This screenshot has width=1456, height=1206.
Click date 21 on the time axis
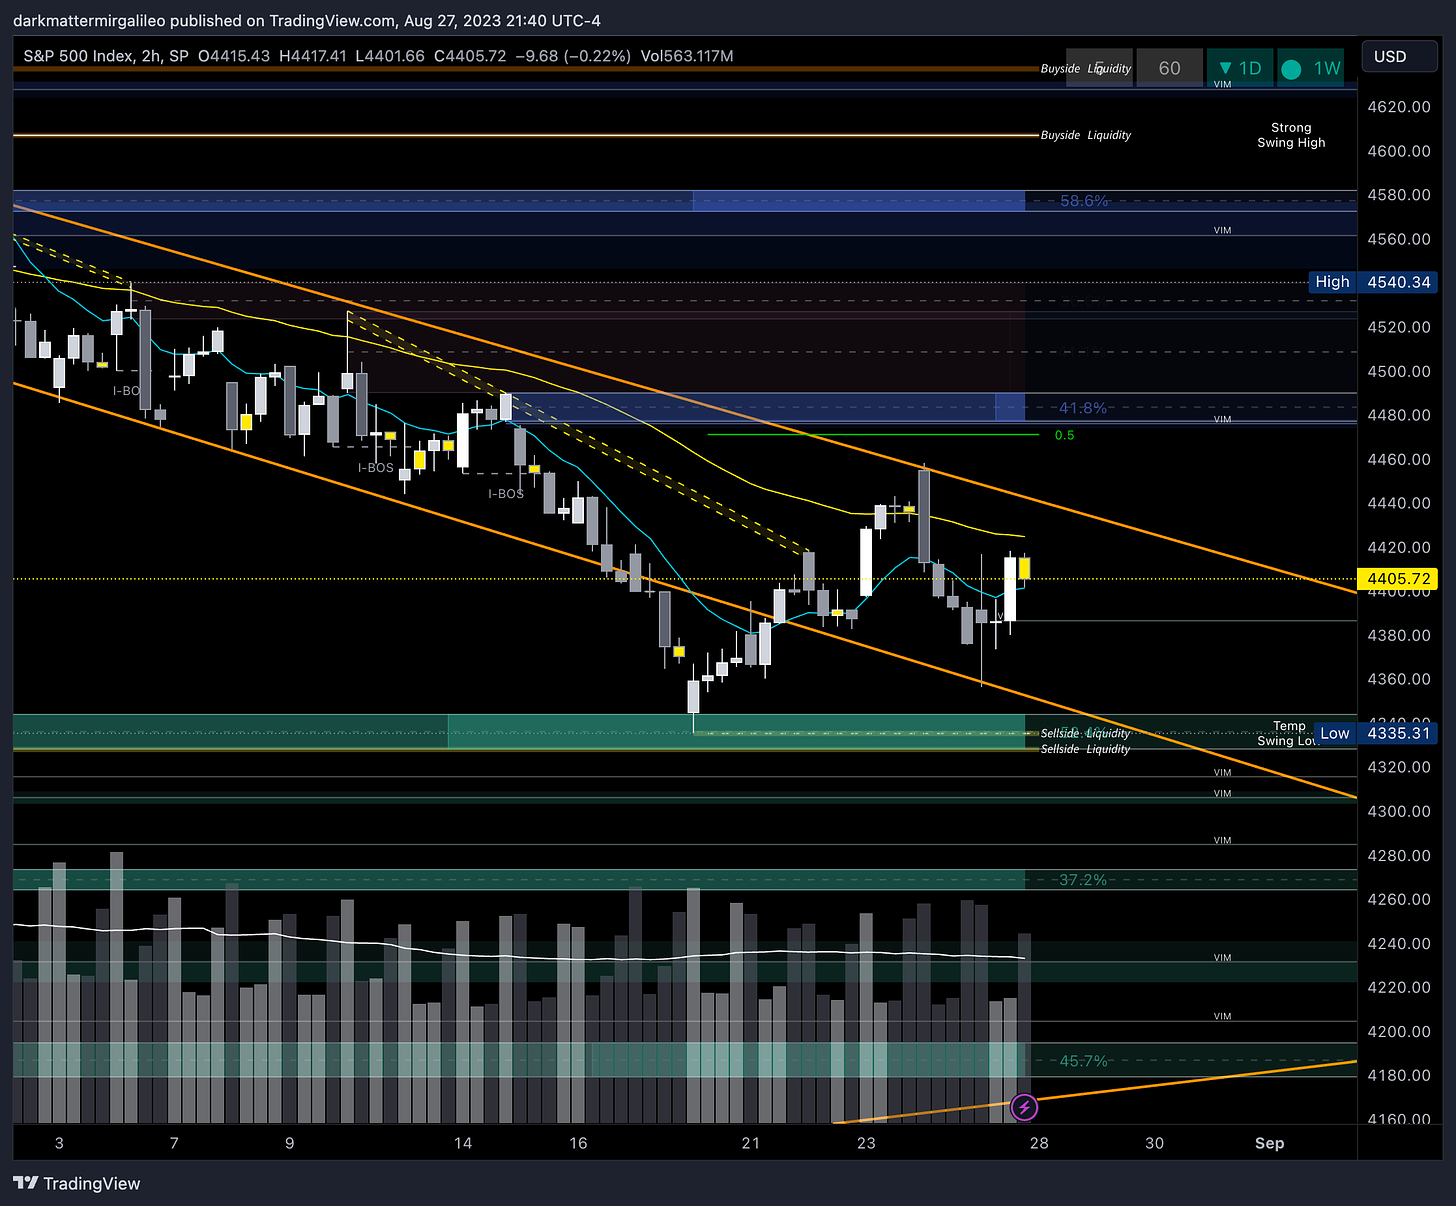click(x=751, y=1143)
